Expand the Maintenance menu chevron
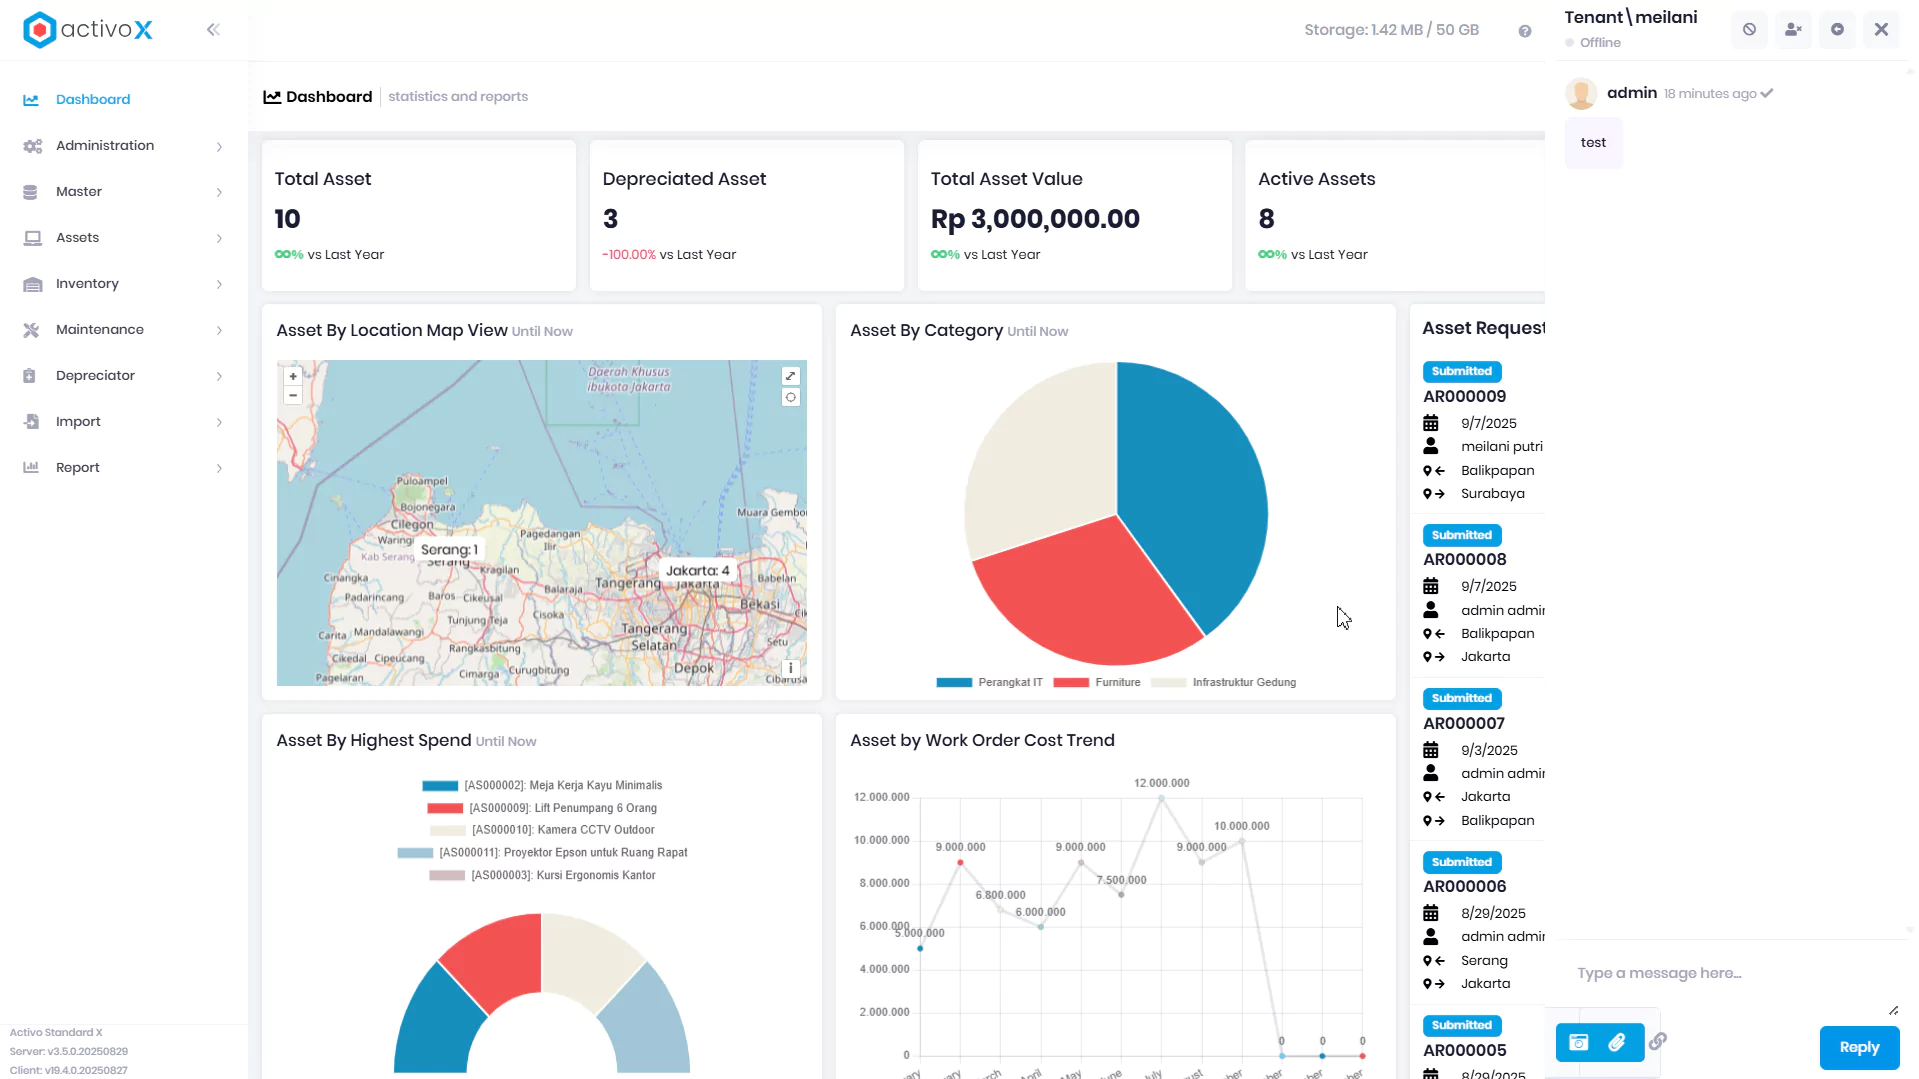 [219, 330]
